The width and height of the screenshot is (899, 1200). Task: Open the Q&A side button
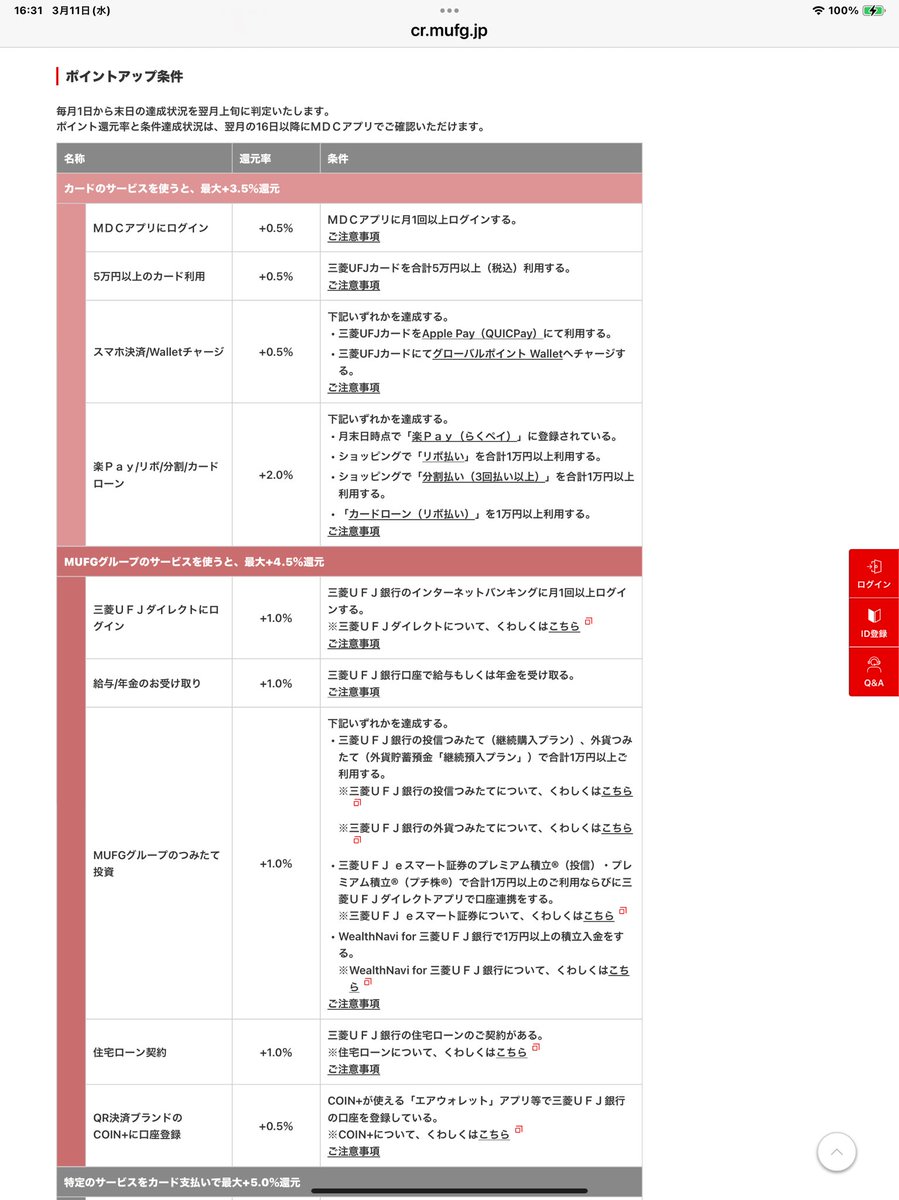874,672
